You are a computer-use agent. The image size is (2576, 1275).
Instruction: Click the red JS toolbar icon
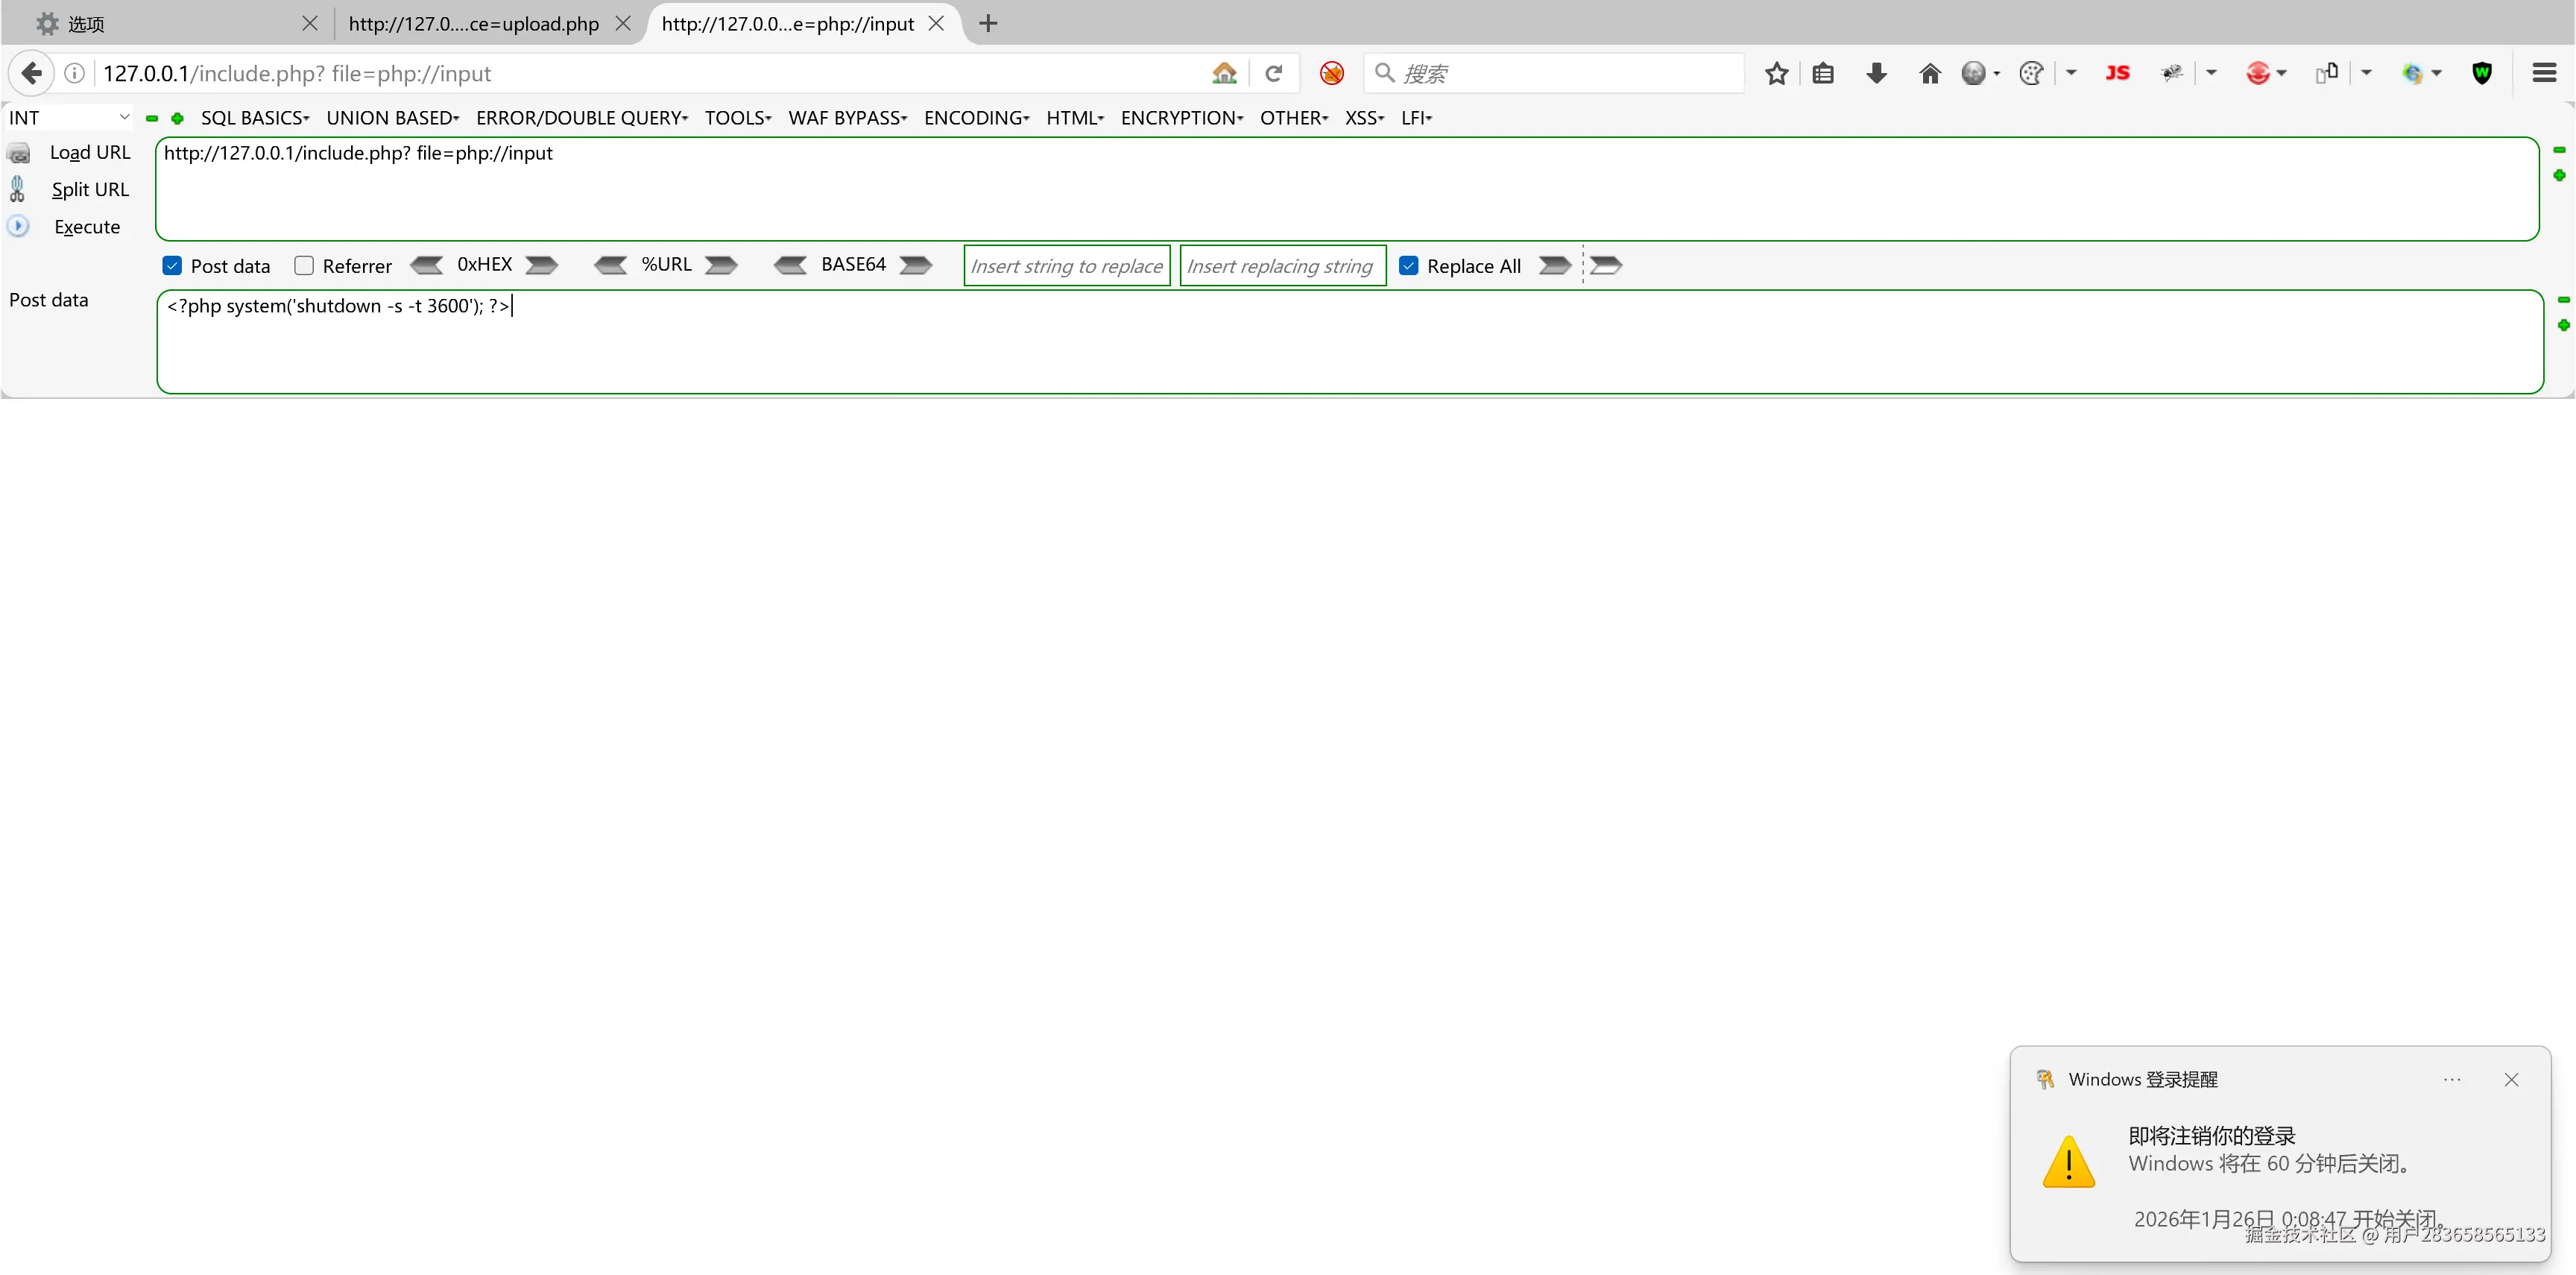(x=2117, y=73)
